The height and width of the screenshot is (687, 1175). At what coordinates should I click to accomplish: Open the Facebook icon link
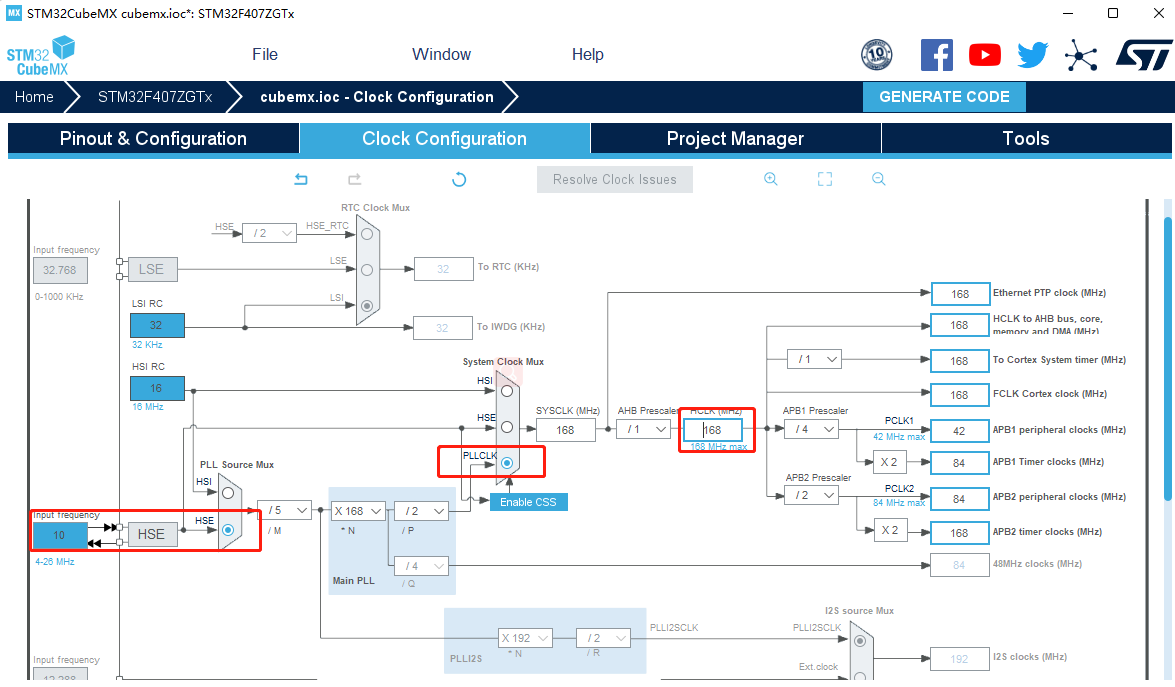click(x=937, y=55)
